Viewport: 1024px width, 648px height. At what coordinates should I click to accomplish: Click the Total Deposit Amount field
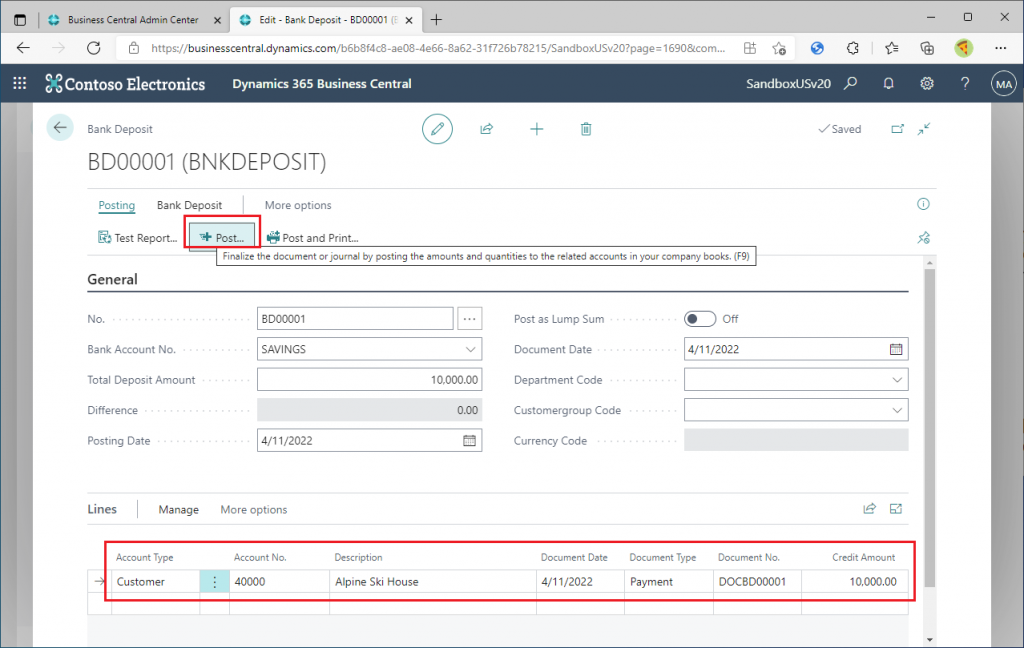(x=370, y=380)
